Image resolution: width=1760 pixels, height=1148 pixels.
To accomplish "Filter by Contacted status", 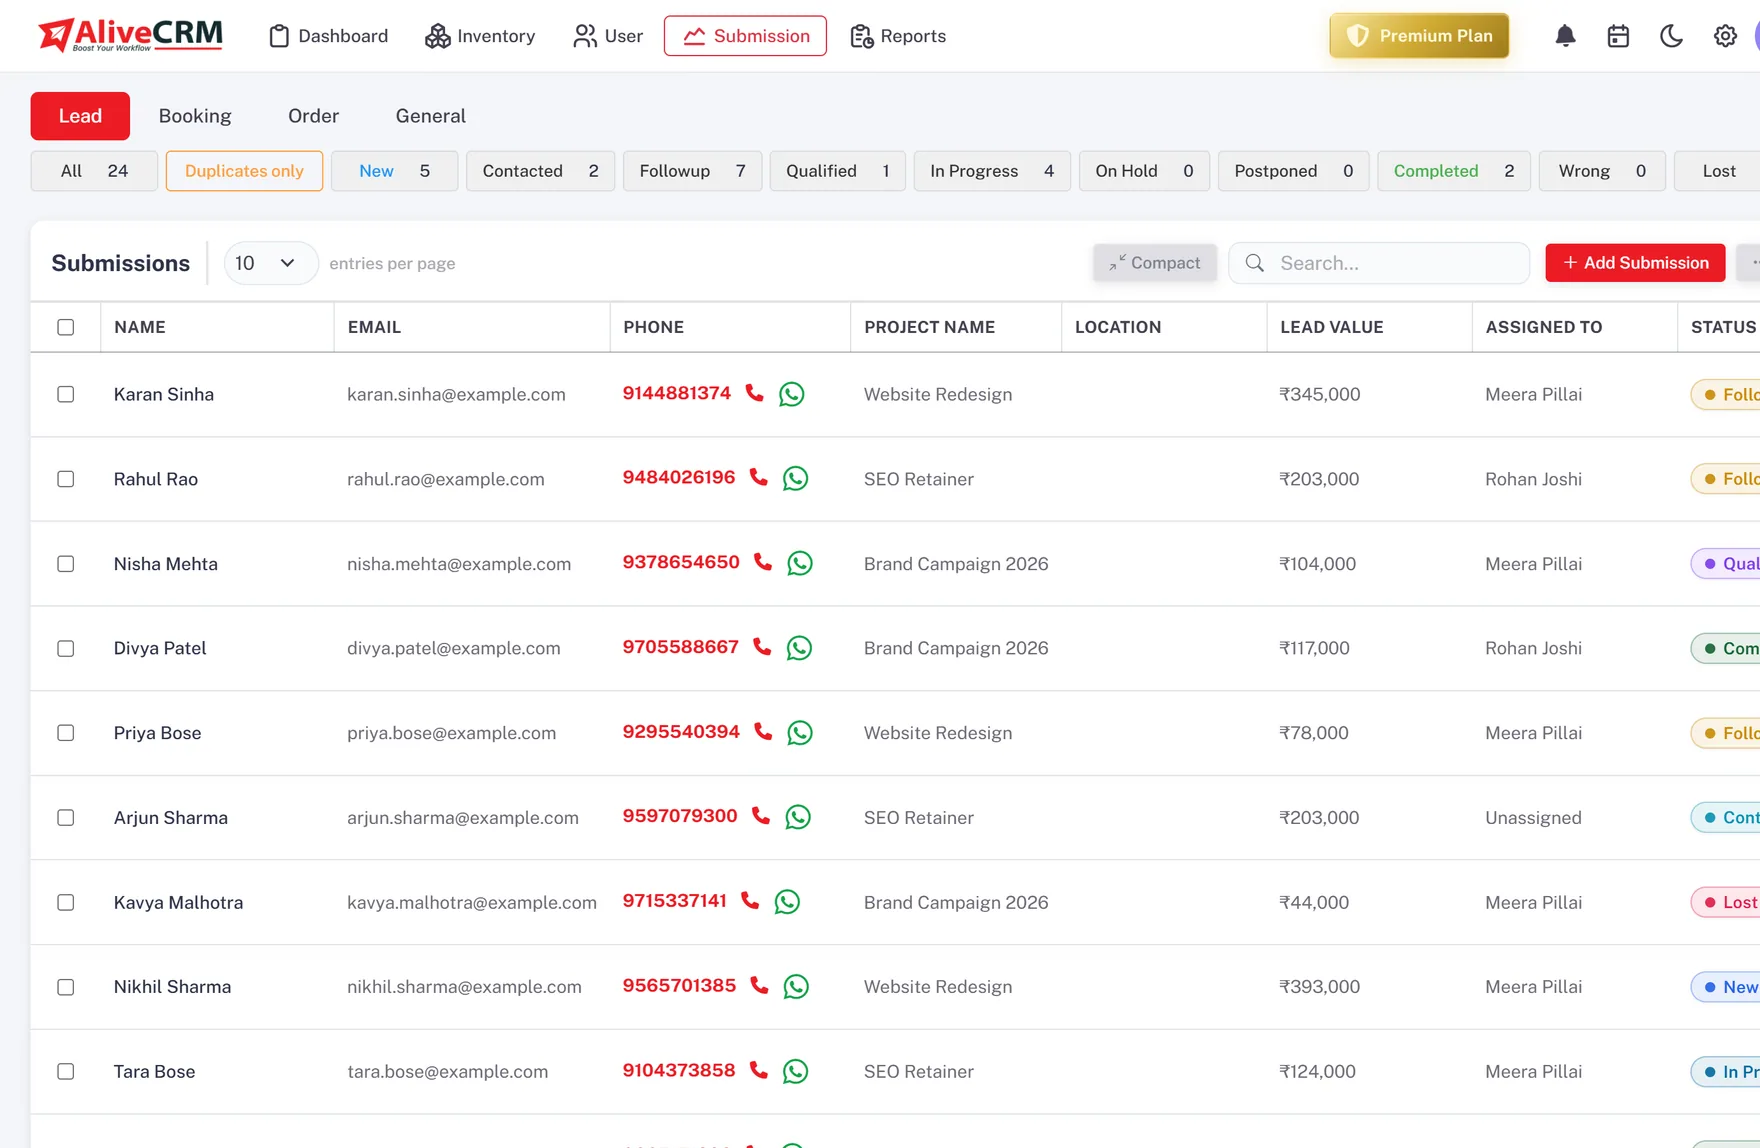I will point(540,171).
